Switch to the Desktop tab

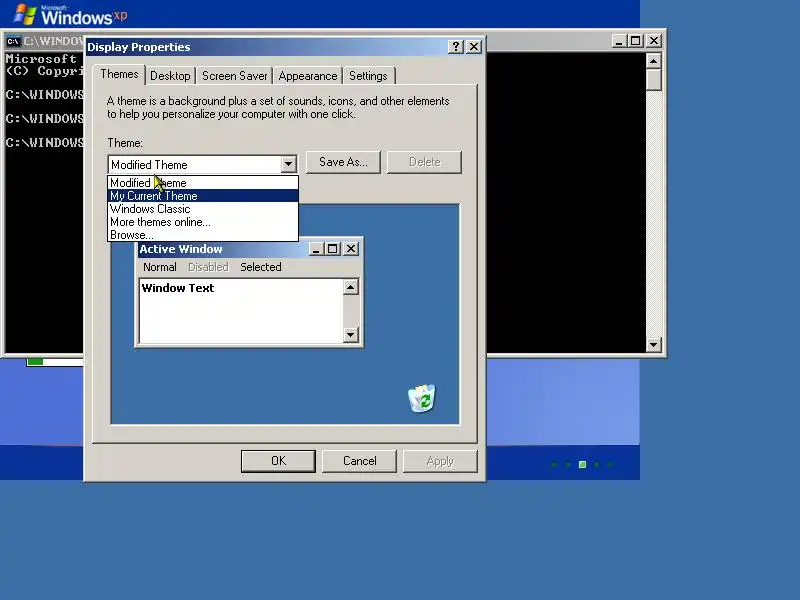170,76
